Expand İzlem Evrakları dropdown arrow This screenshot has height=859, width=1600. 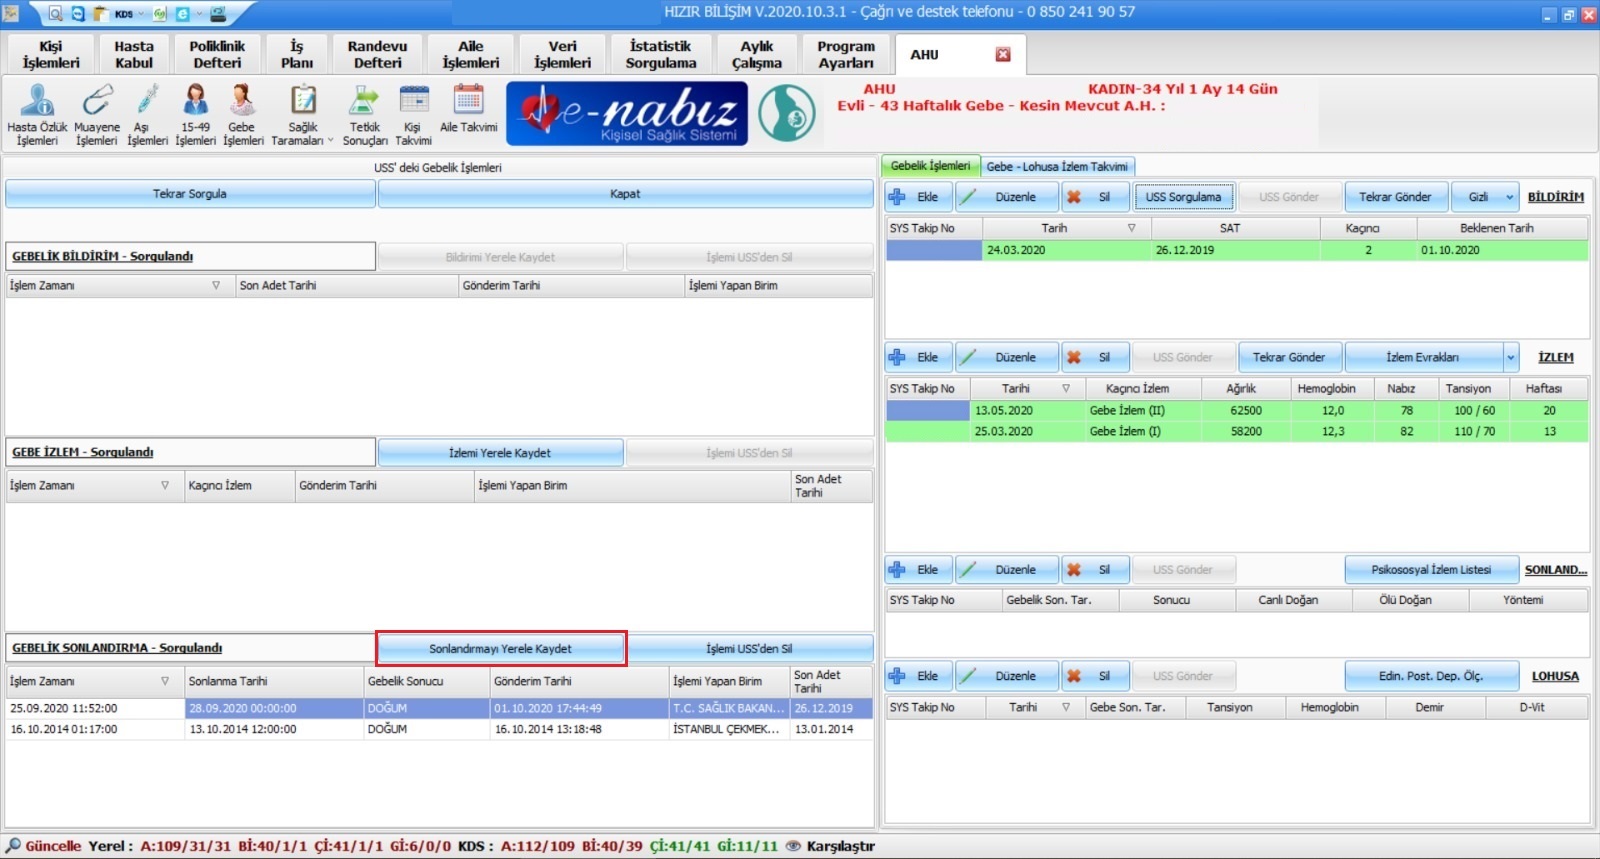click(1510, 357)
